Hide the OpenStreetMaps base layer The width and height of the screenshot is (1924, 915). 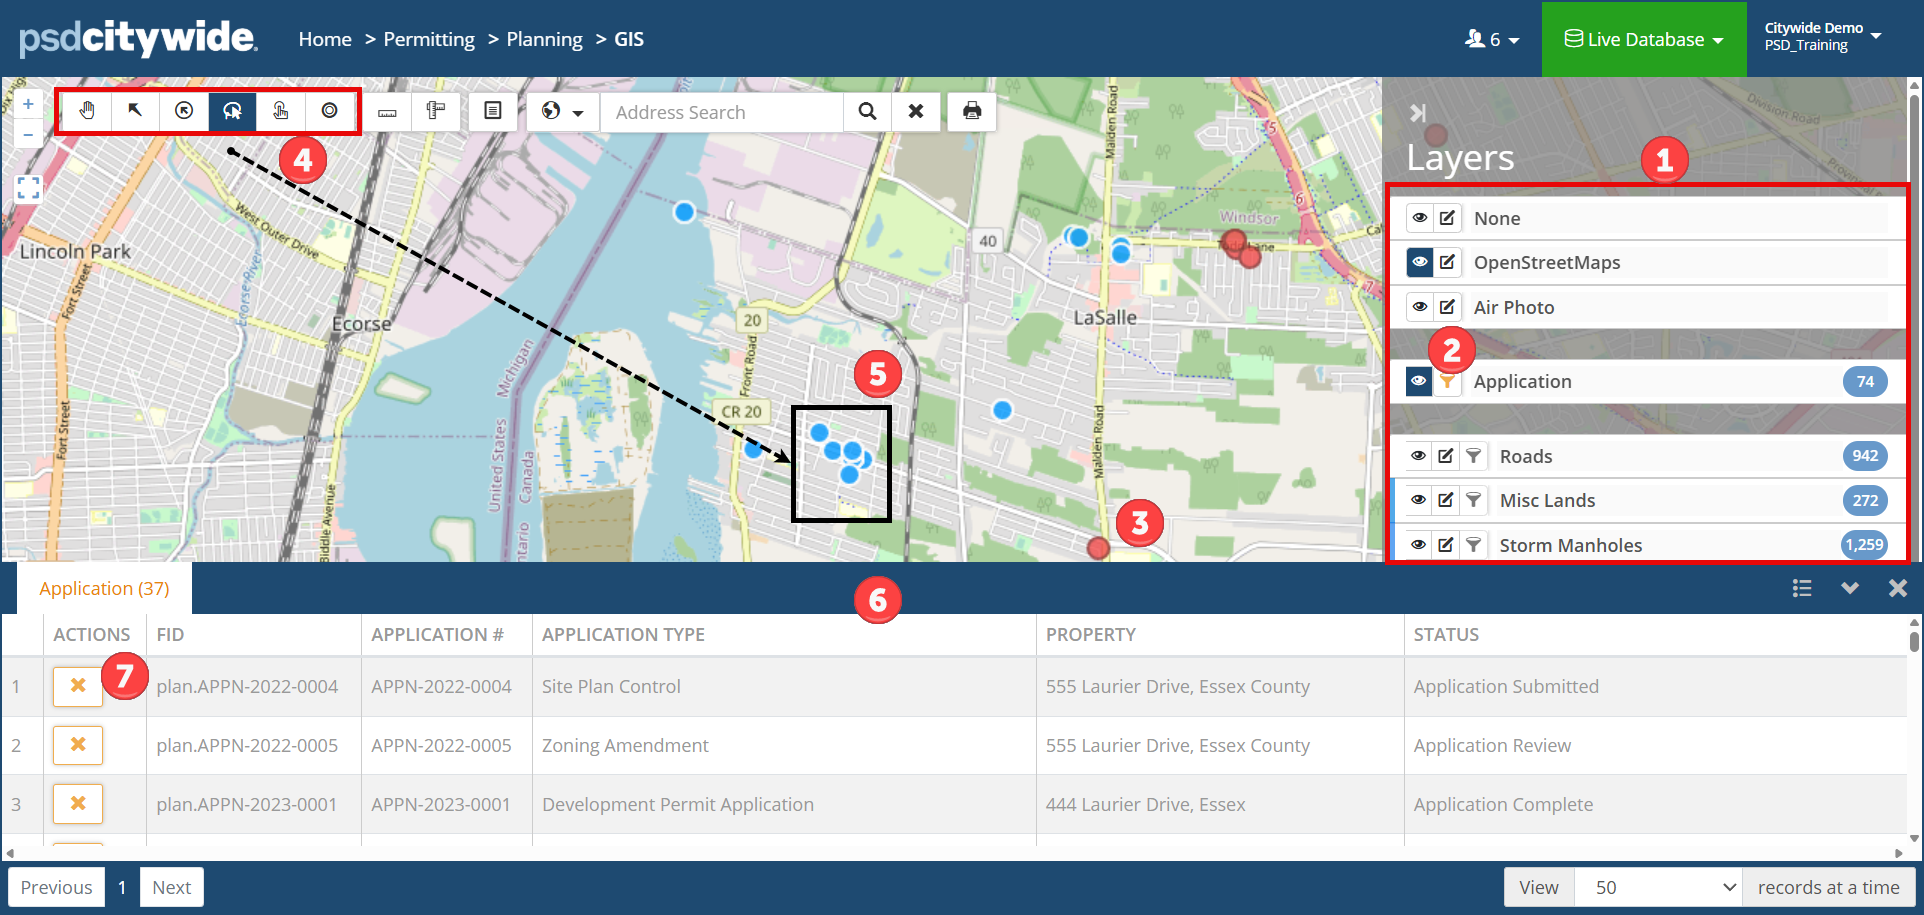click(x=1419, y=262)
